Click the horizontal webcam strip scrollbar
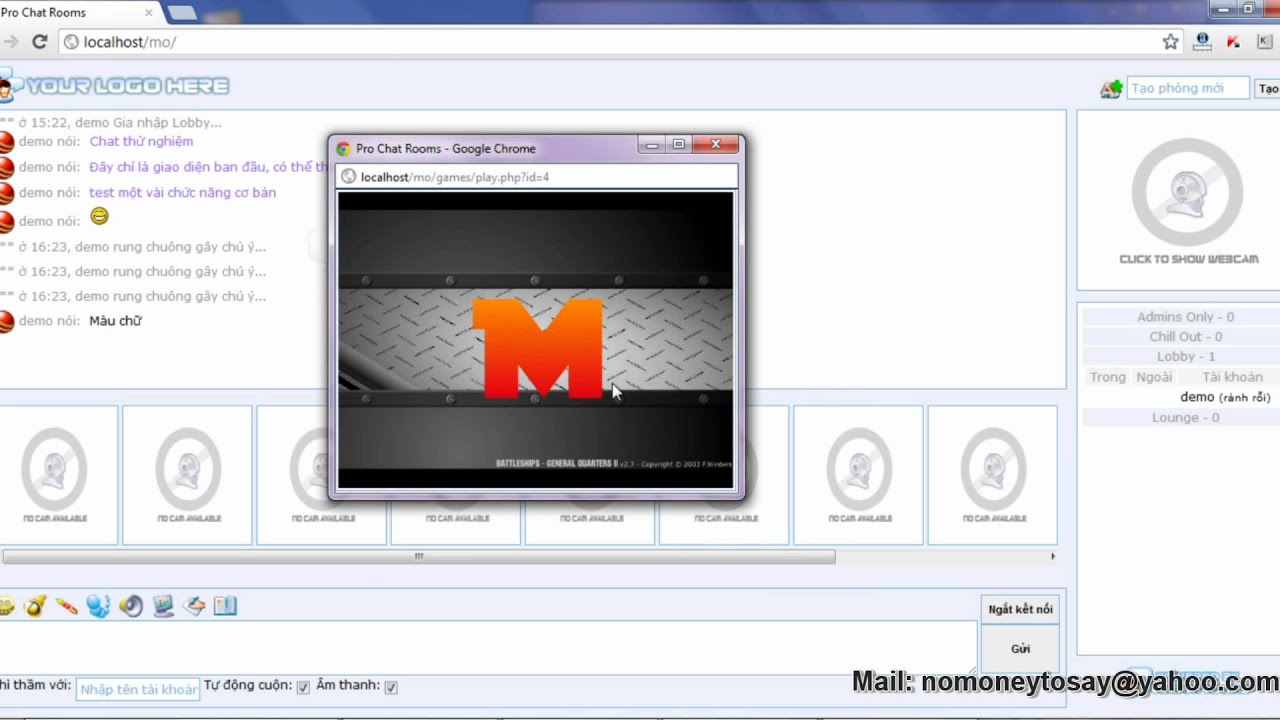 pyautogui.click(x=419, y=557)
